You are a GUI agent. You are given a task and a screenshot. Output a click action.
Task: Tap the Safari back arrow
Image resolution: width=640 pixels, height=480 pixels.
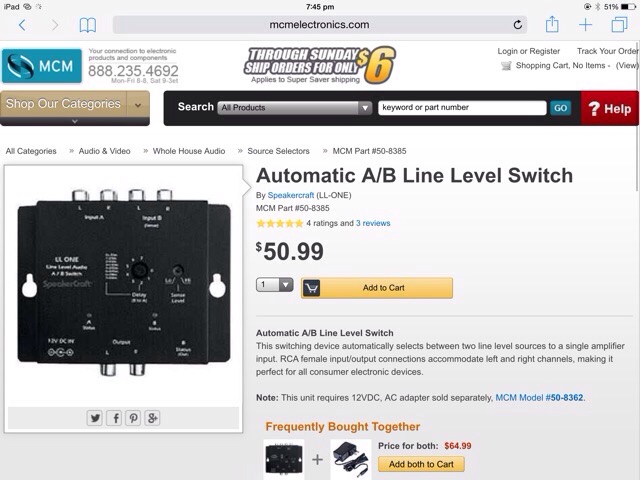coord(22,25)
